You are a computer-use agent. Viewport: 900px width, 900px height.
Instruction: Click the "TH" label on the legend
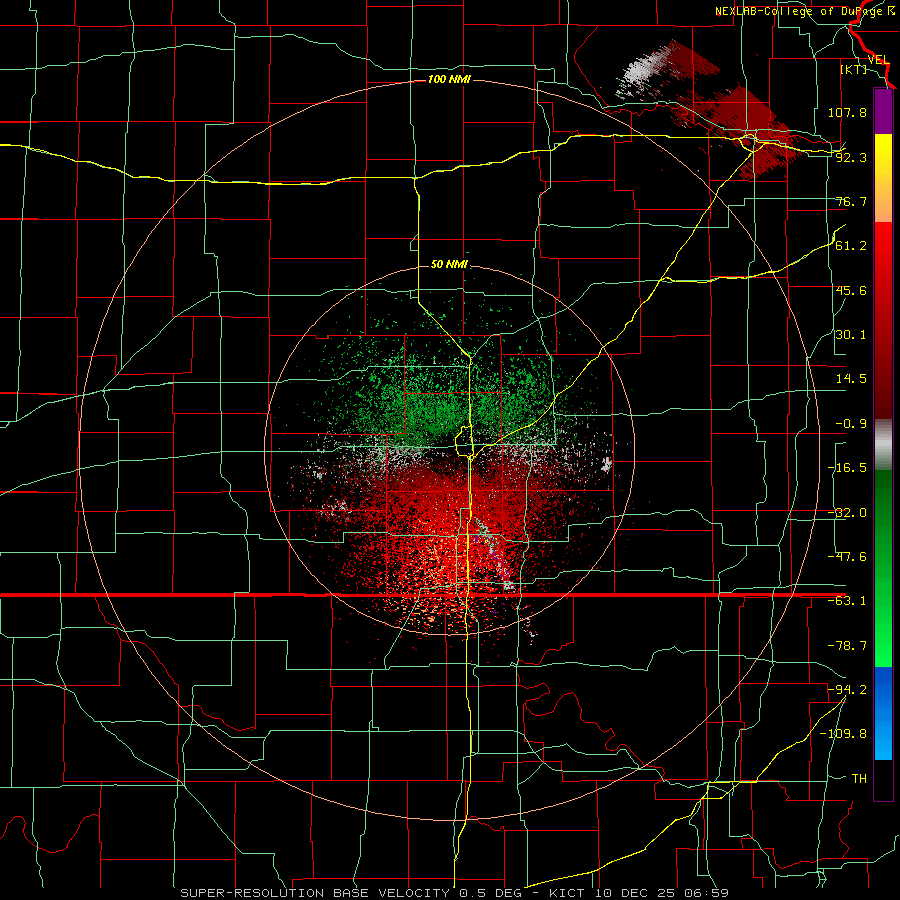(x=859, y=779)
